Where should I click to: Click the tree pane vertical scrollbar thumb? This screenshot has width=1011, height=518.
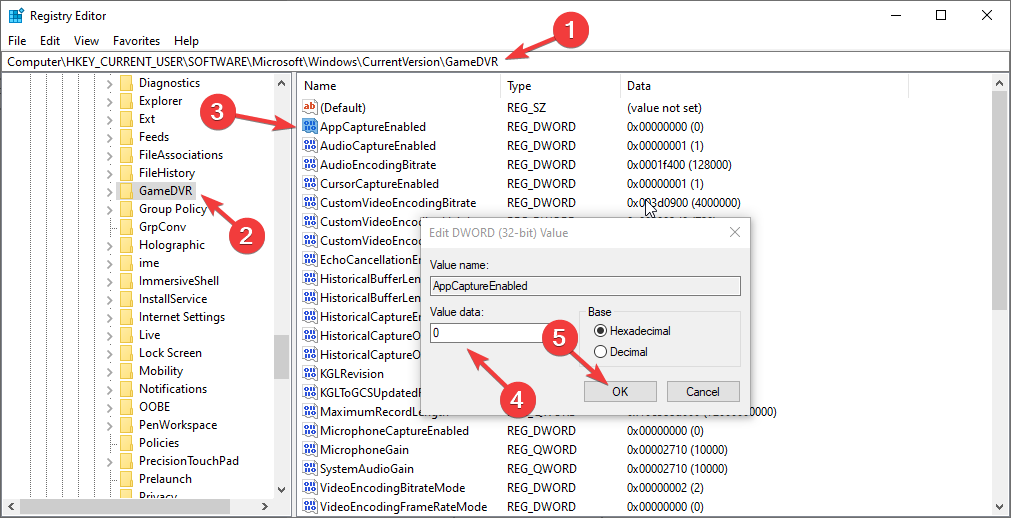tap(282, 357)
